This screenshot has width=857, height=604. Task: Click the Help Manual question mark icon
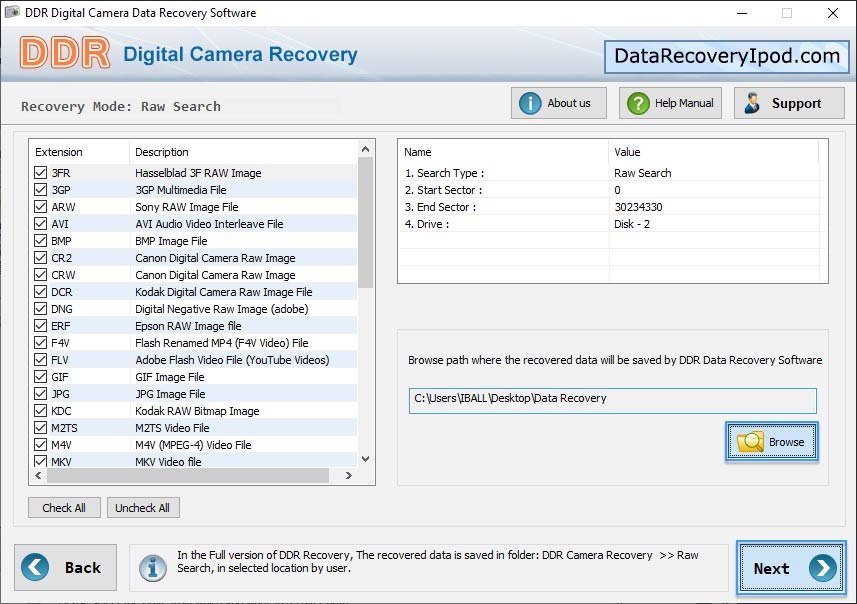638,103
